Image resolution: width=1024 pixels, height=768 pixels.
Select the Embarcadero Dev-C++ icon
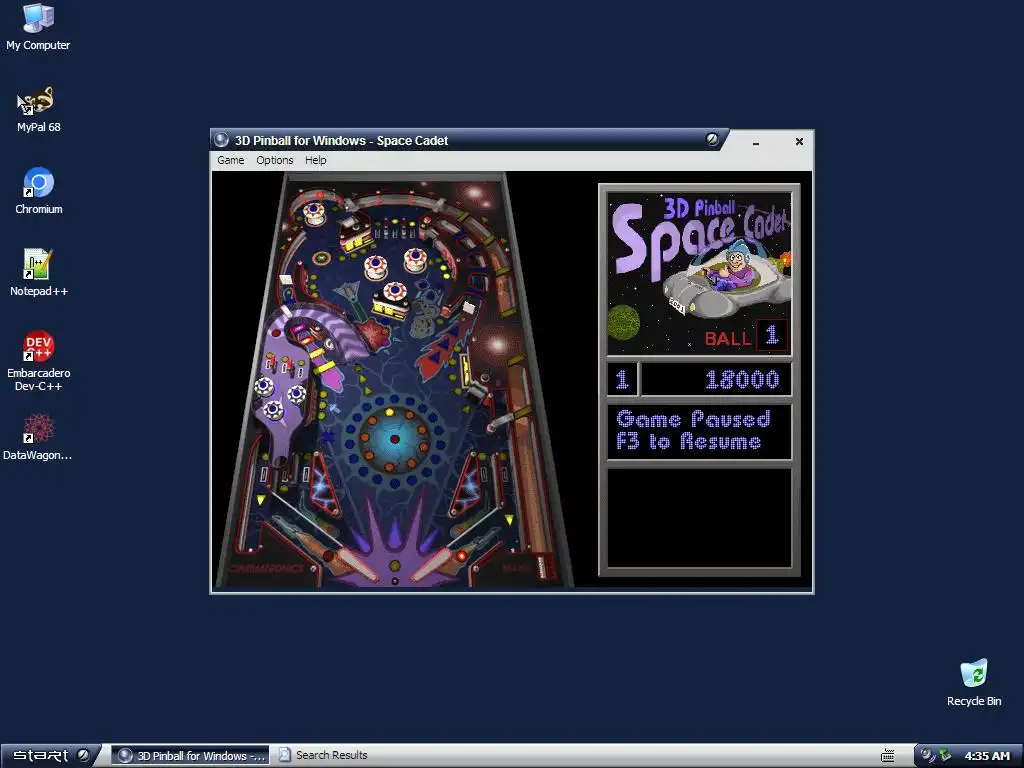click(x=39, y=361)
